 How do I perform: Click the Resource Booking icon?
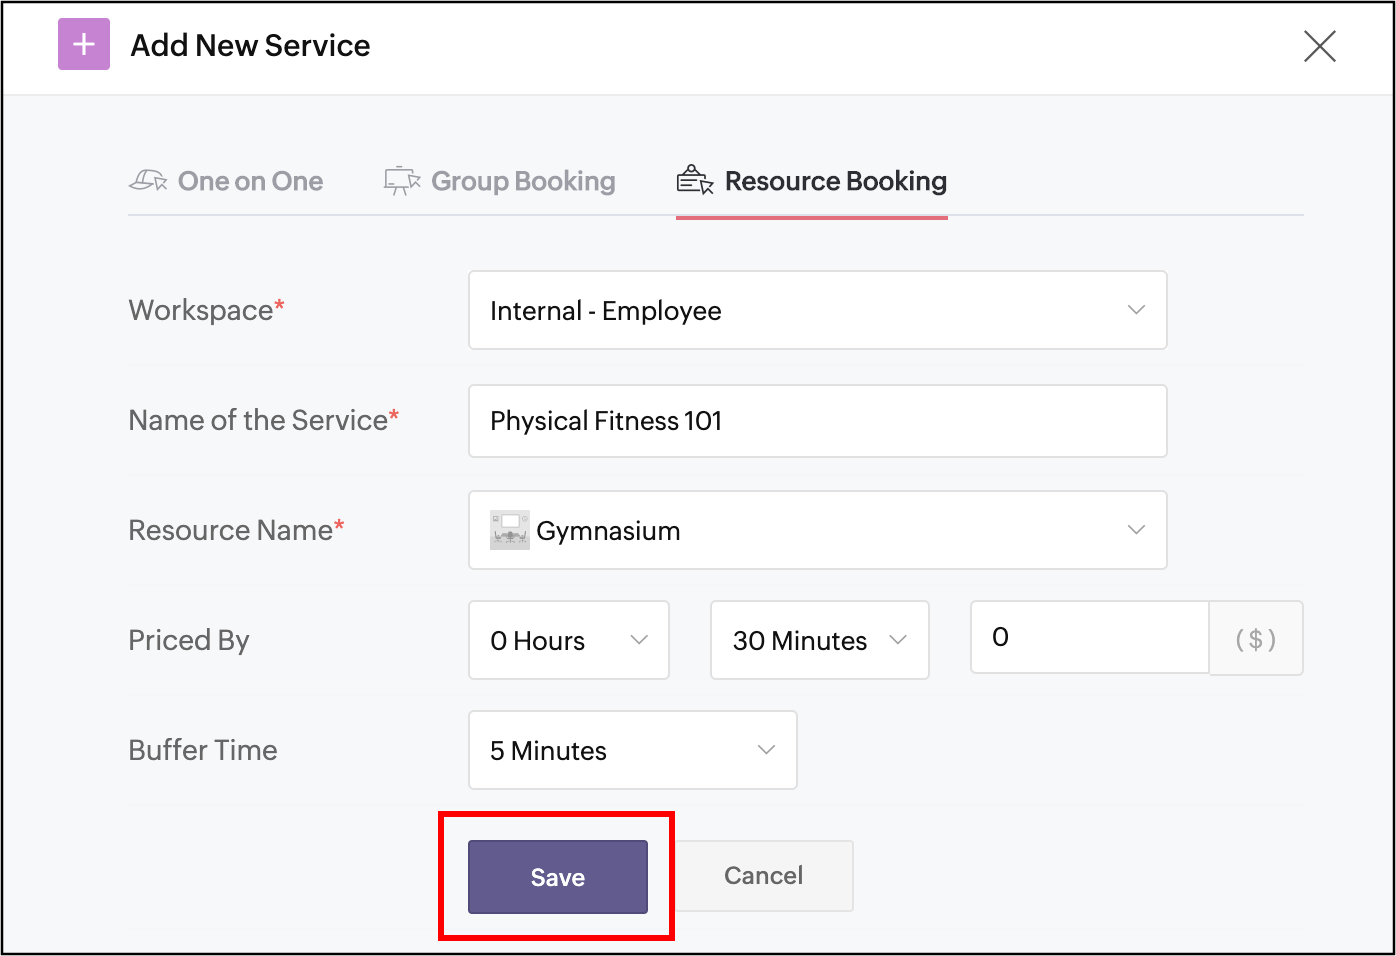(695, 181)
